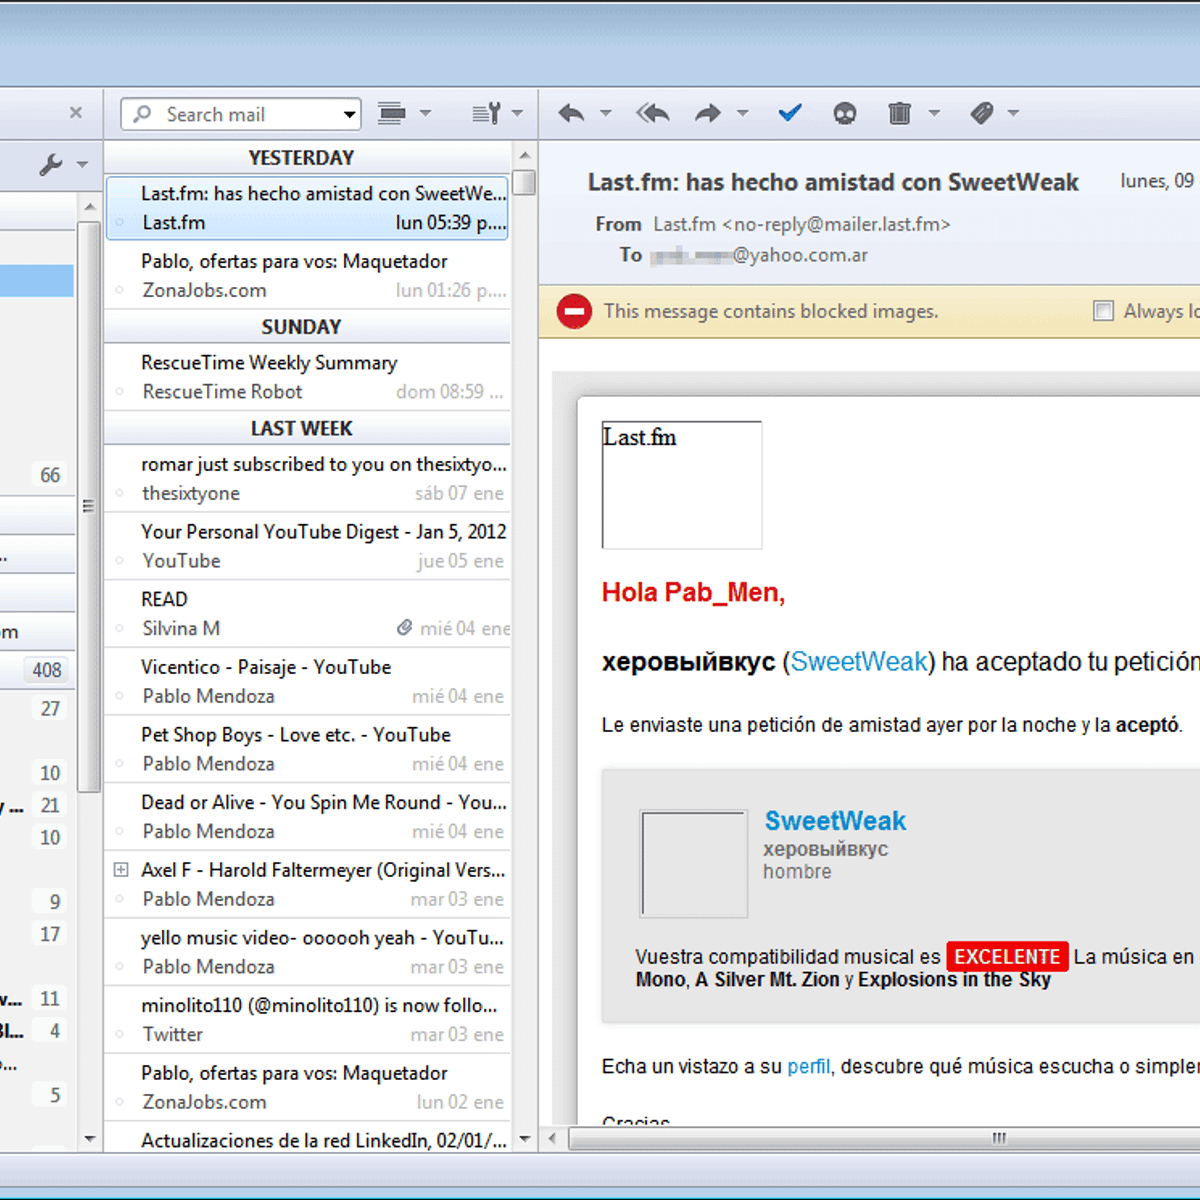1200x1200 pixels.
Task: Click the paperclip icon on Silvina M's message
Action: (405, 627)
